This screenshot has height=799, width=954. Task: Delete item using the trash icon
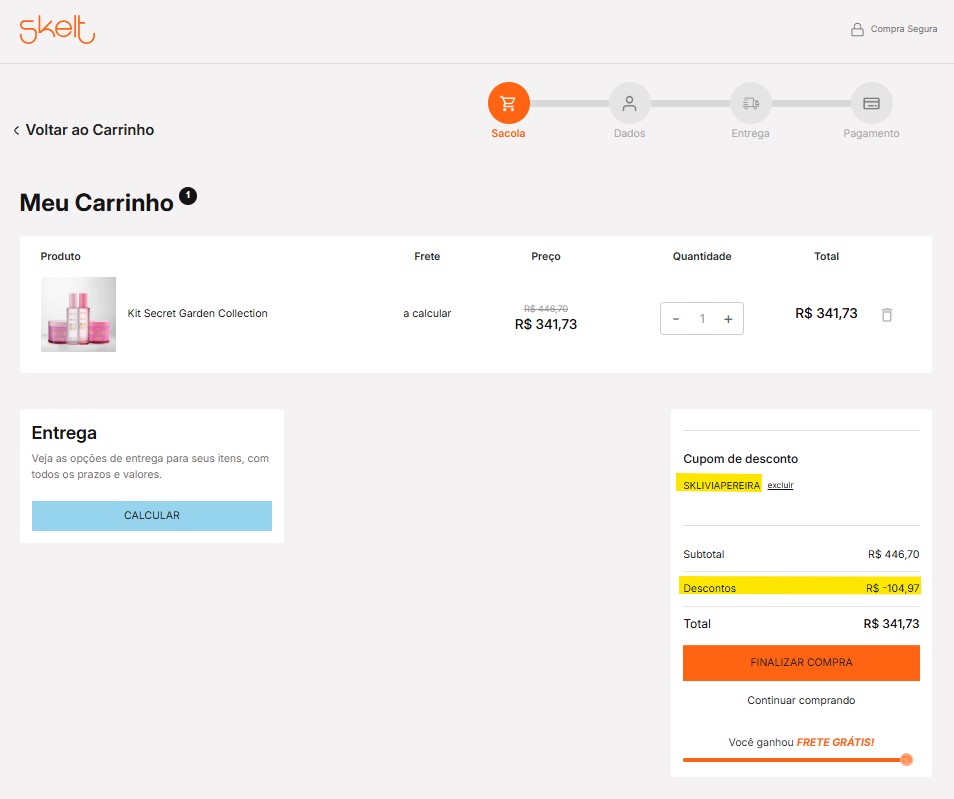click(886, 315)
